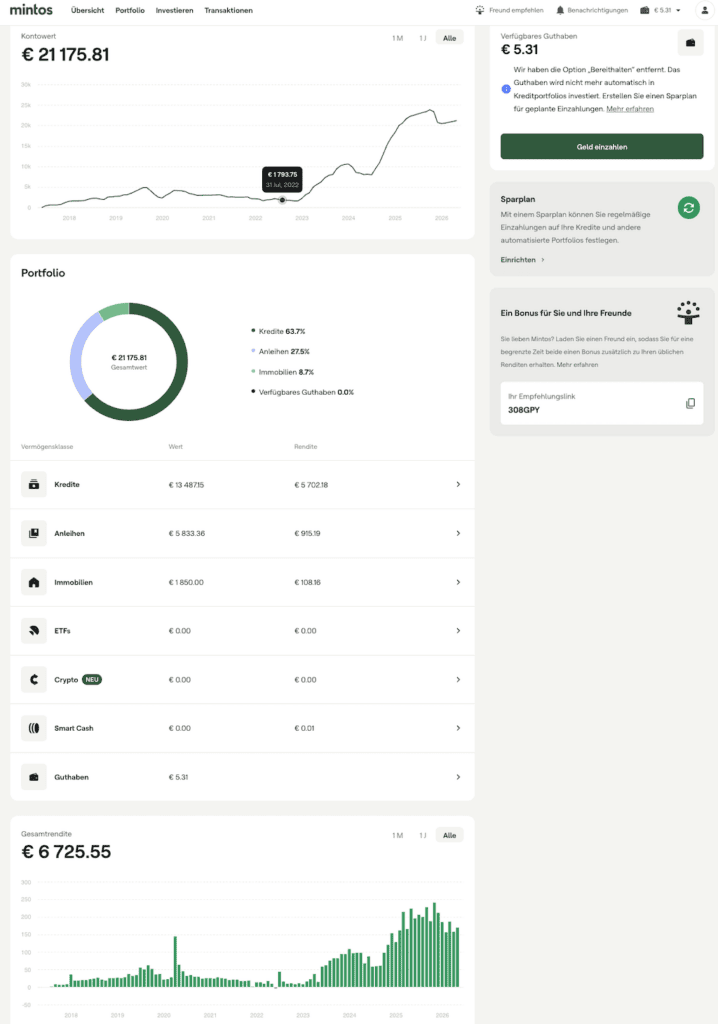The image size is (718, 1024).
Task: Select Alle range for Gesamtrendite chart
Action: 449,835
